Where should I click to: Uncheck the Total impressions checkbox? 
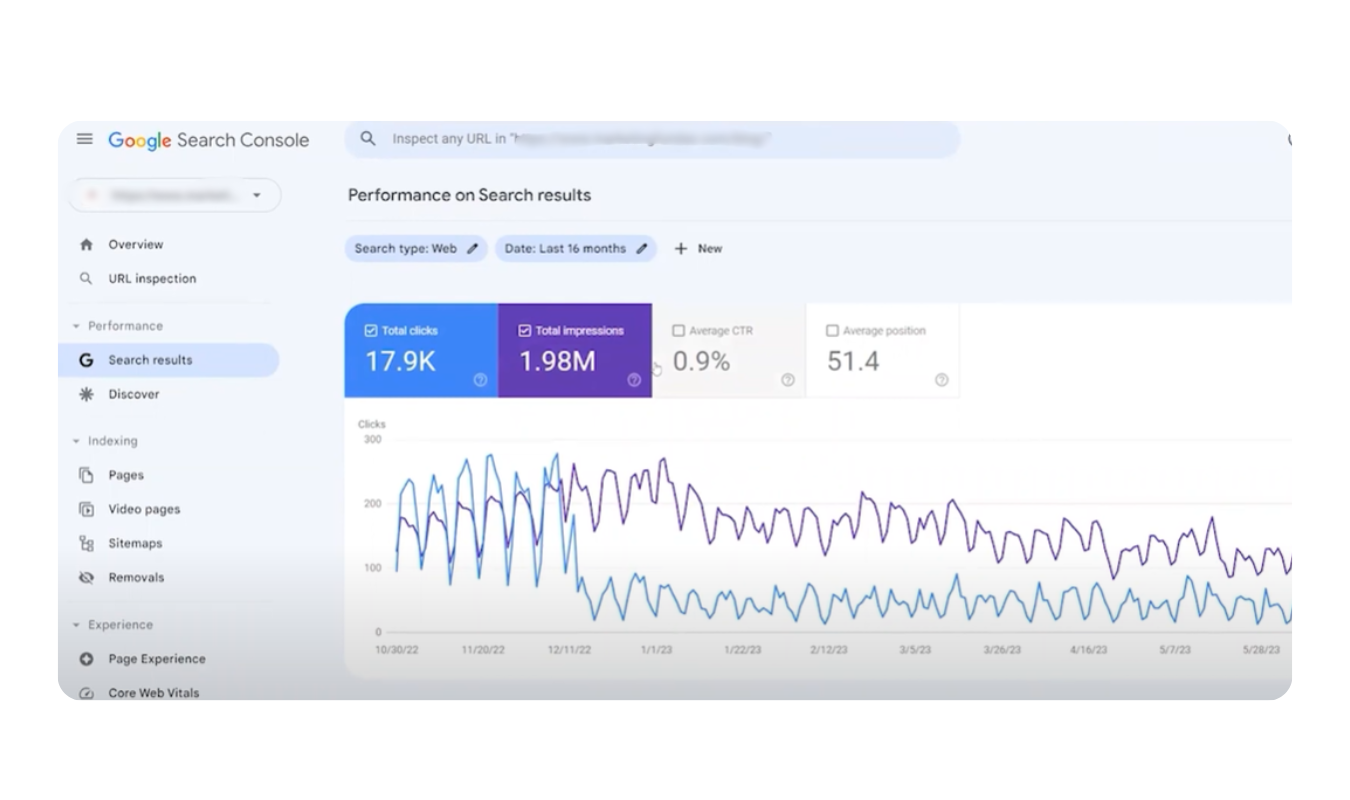click(x=525, y=331)
